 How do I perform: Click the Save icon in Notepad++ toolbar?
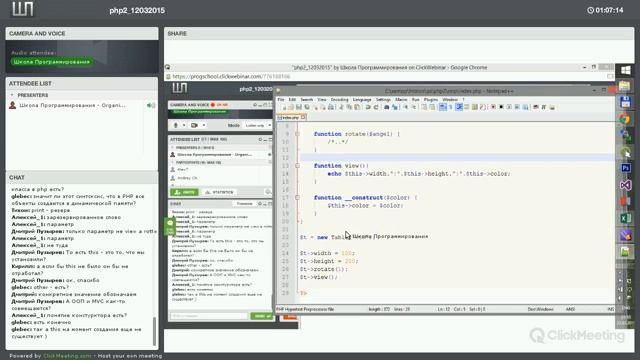(x=299, y=107)
